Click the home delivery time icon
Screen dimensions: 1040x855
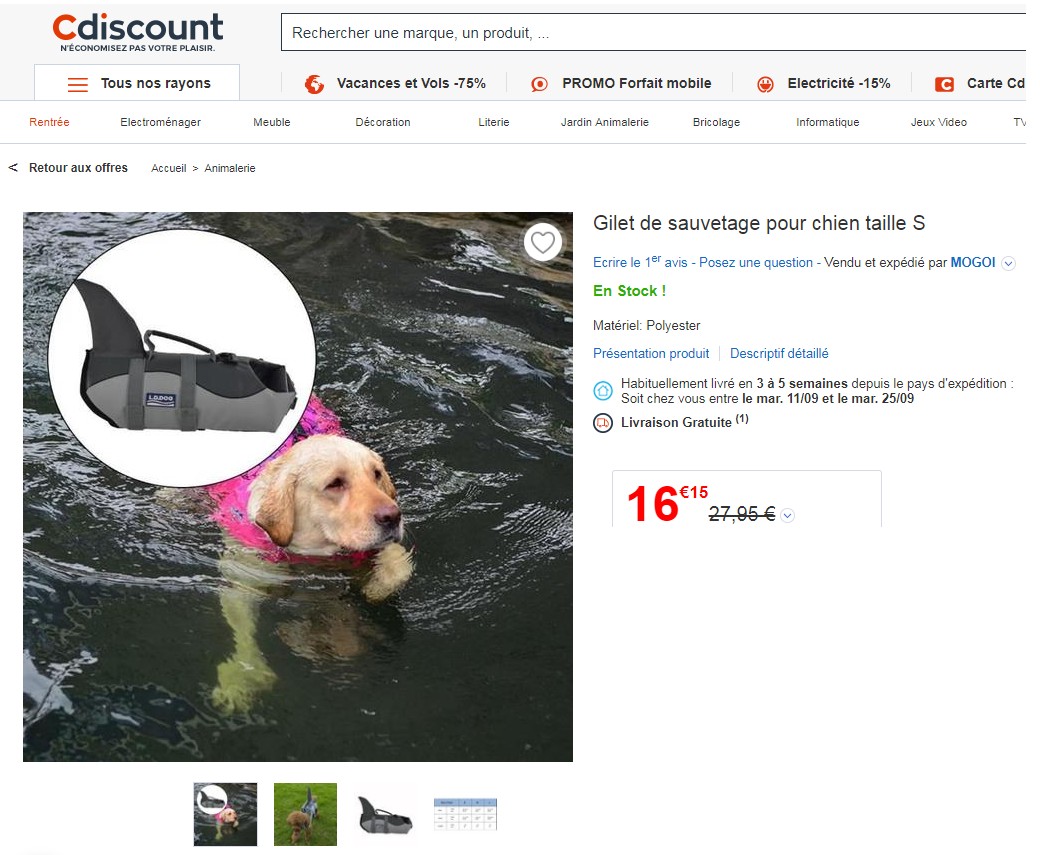603,390
